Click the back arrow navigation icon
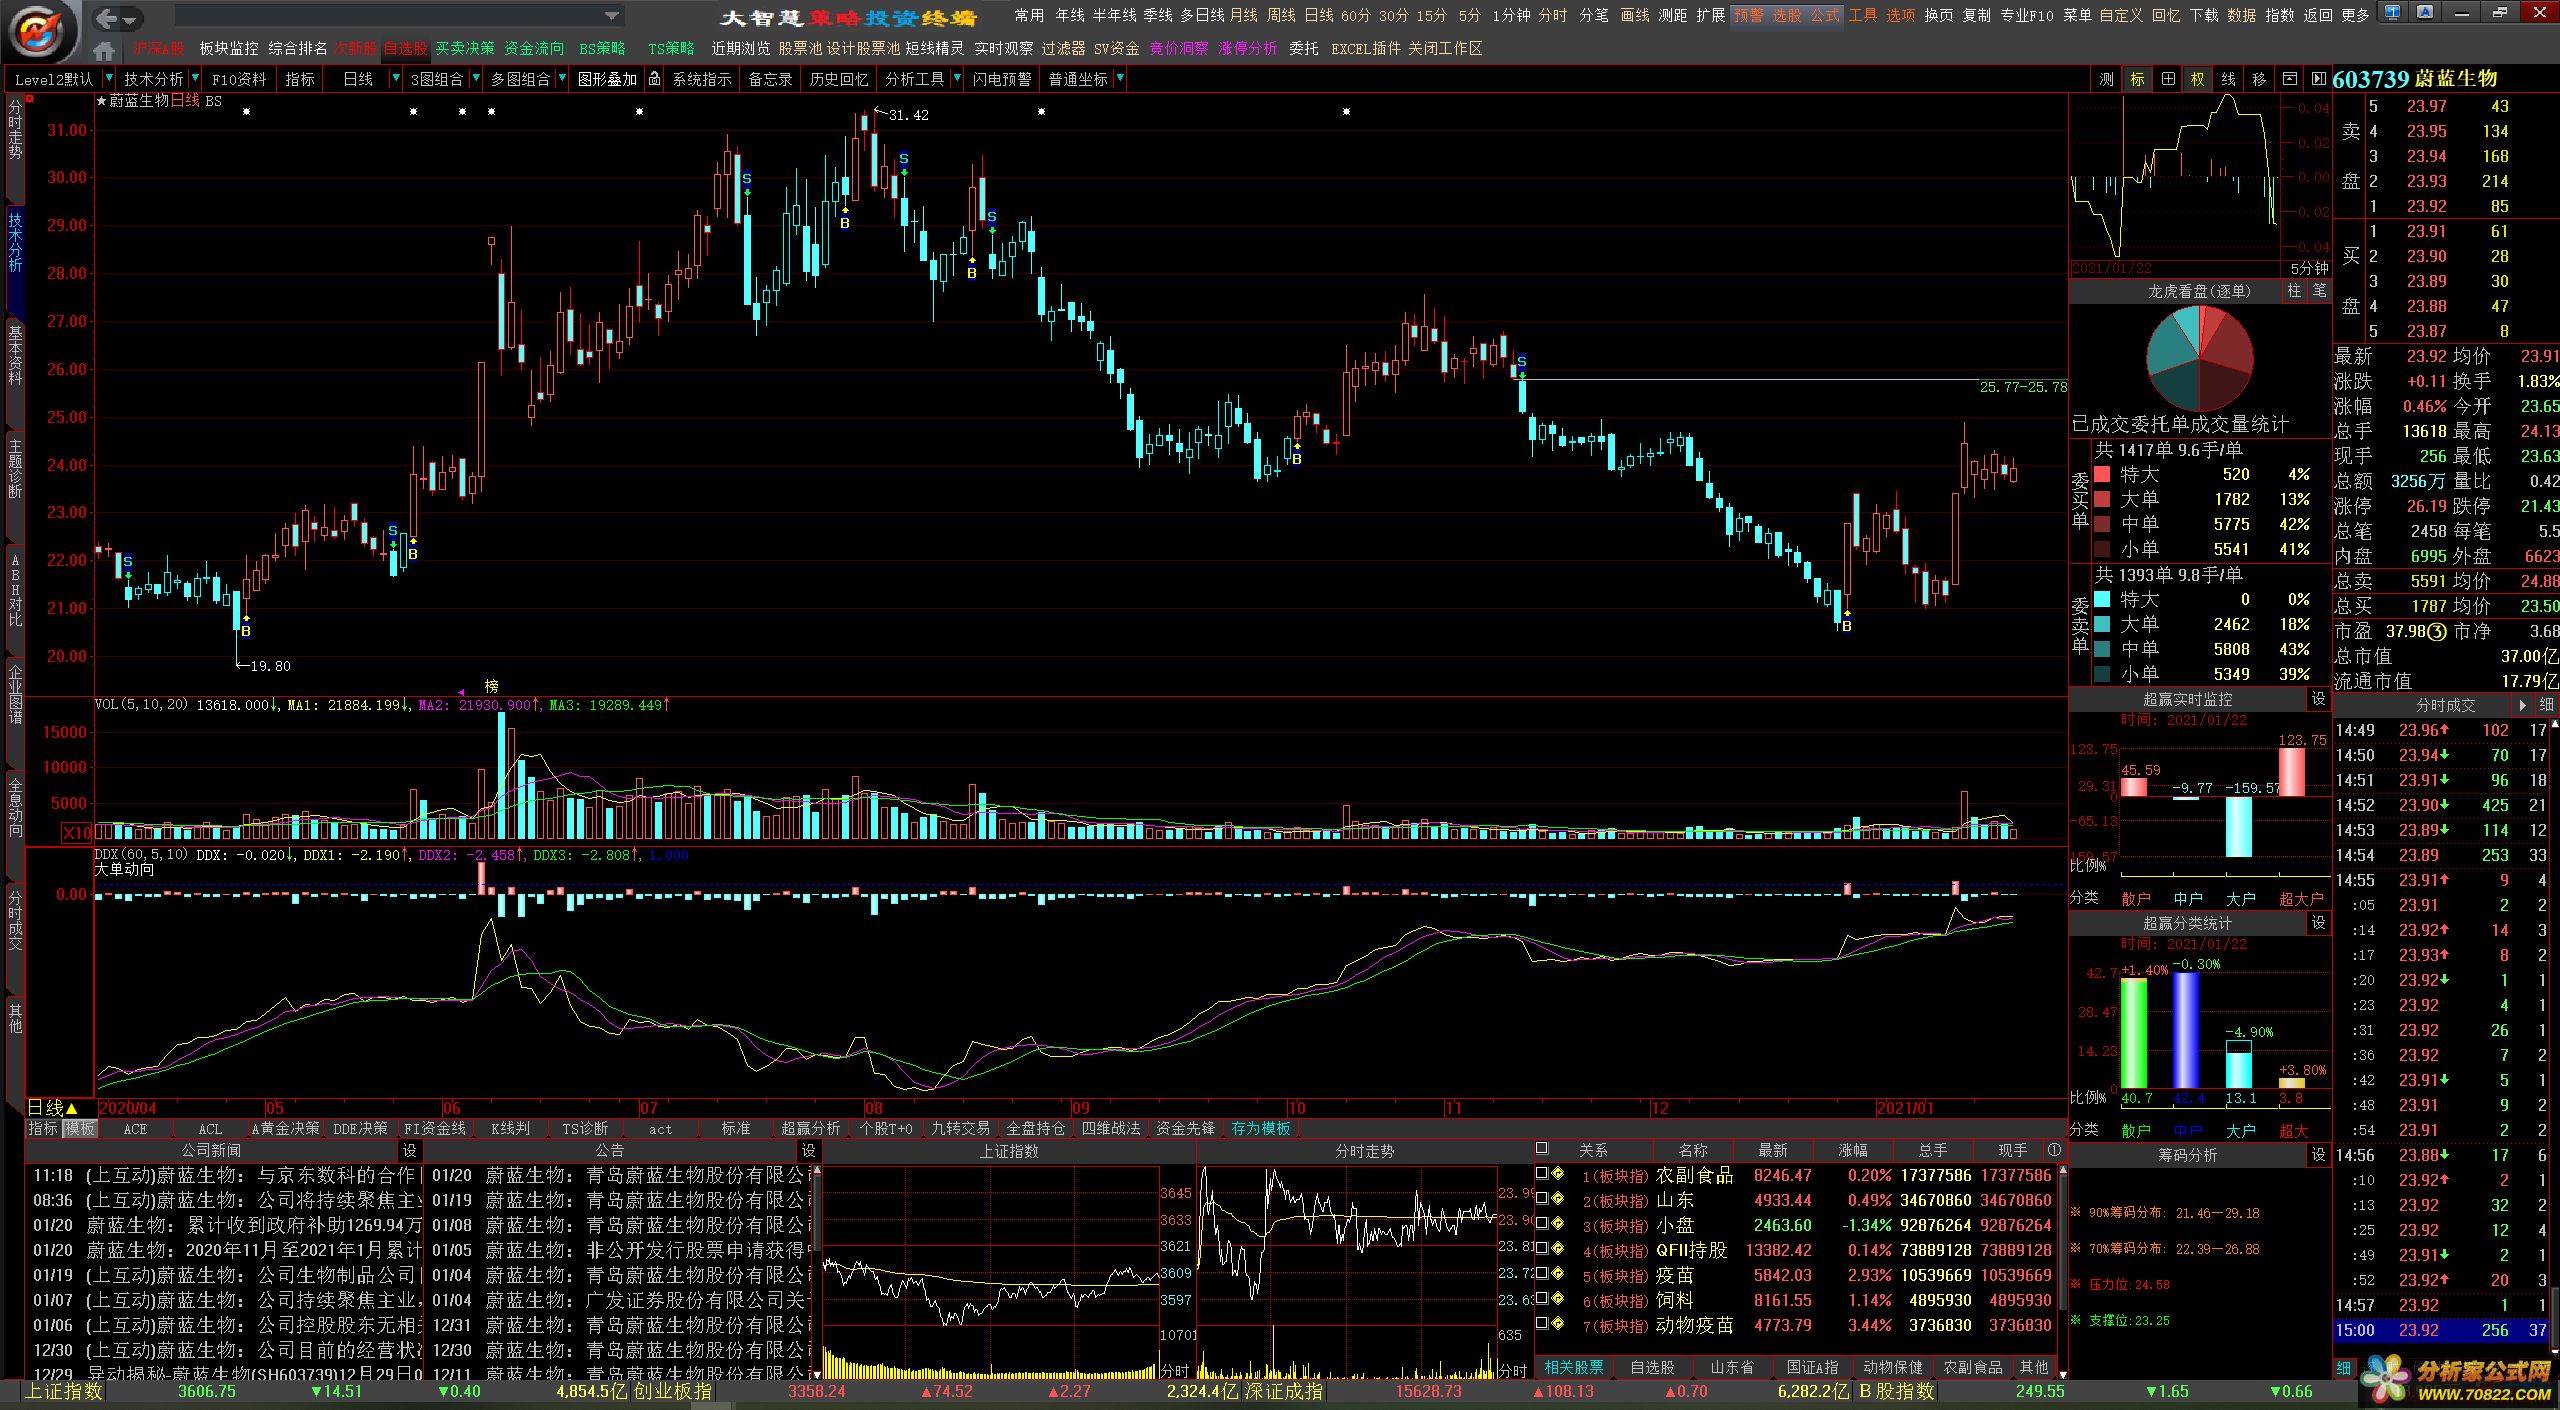The width and height of the screenshot is (2560, 1410). coord(108,17)
